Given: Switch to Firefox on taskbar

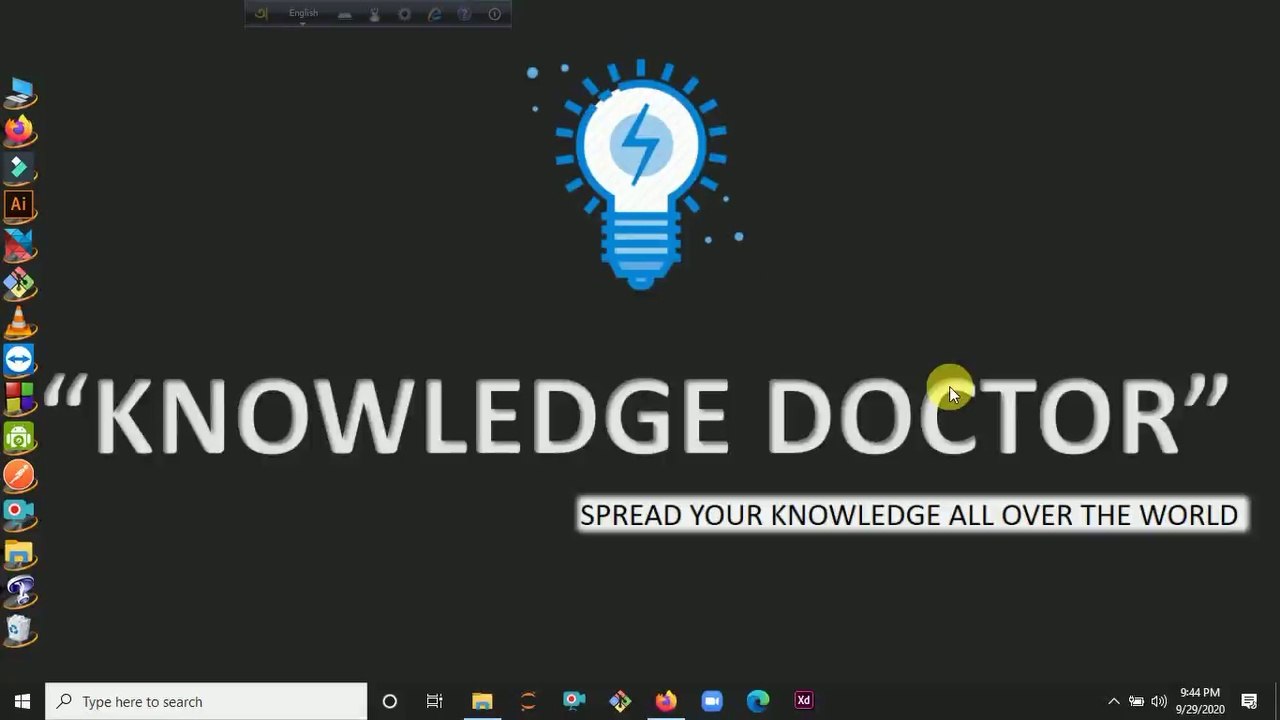Looking at the screenshot, I should coord(666,701).
